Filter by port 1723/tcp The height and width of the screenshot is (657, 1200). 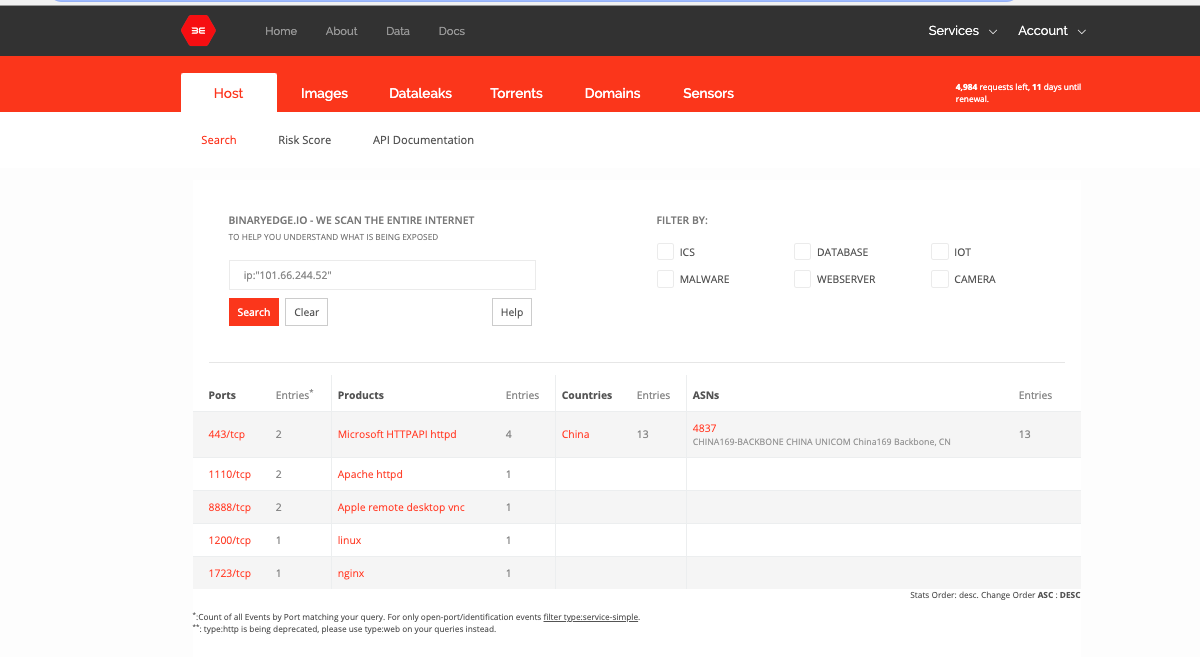(x=230, y=573)
